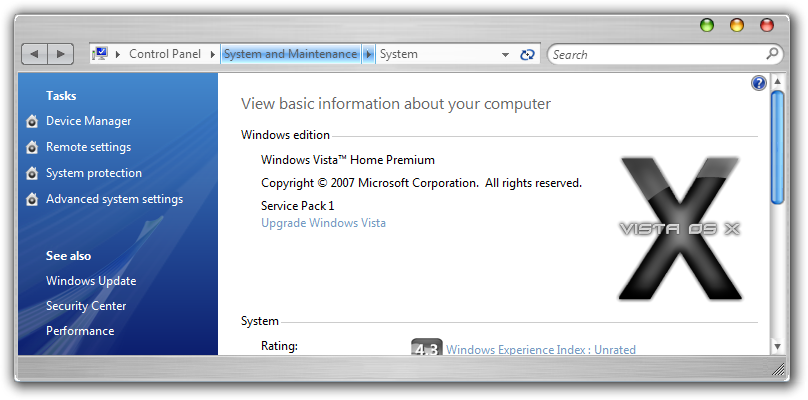This screenshot has height=400, width=808.
Task: Open Help with the blue question mark
Action: pos(759,84)
